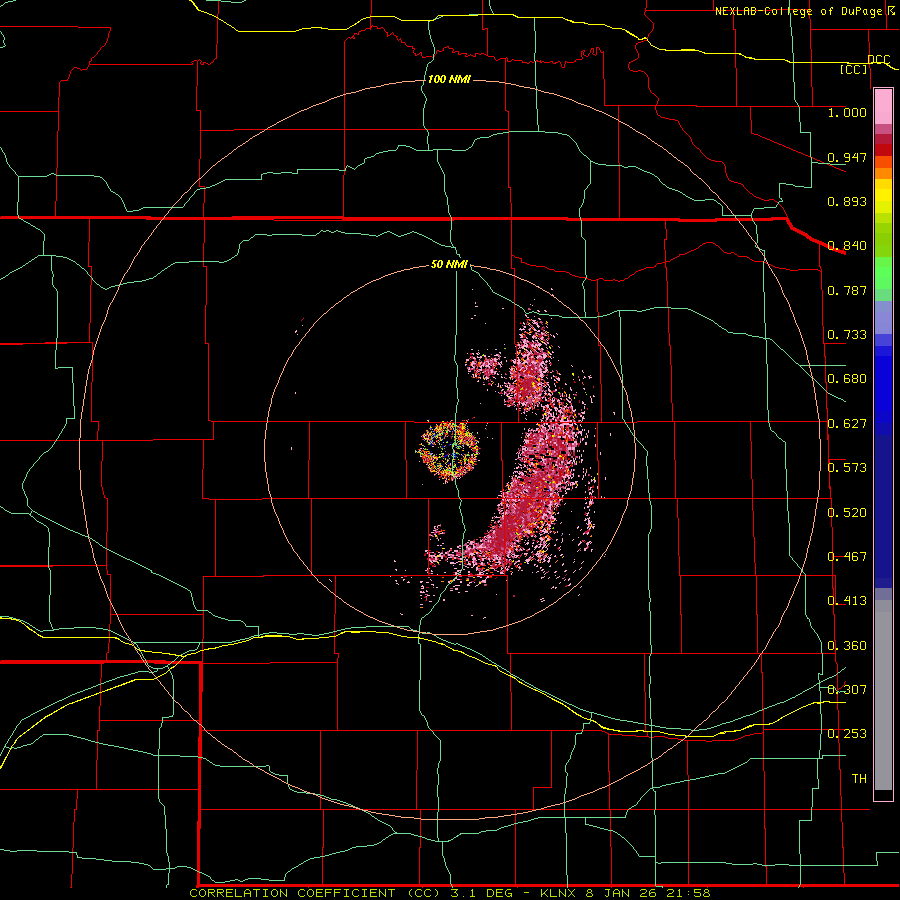Click the [CC] legend heading
Image resolution: width=900 pixels, height=900 pixels.
click(854, 69)
